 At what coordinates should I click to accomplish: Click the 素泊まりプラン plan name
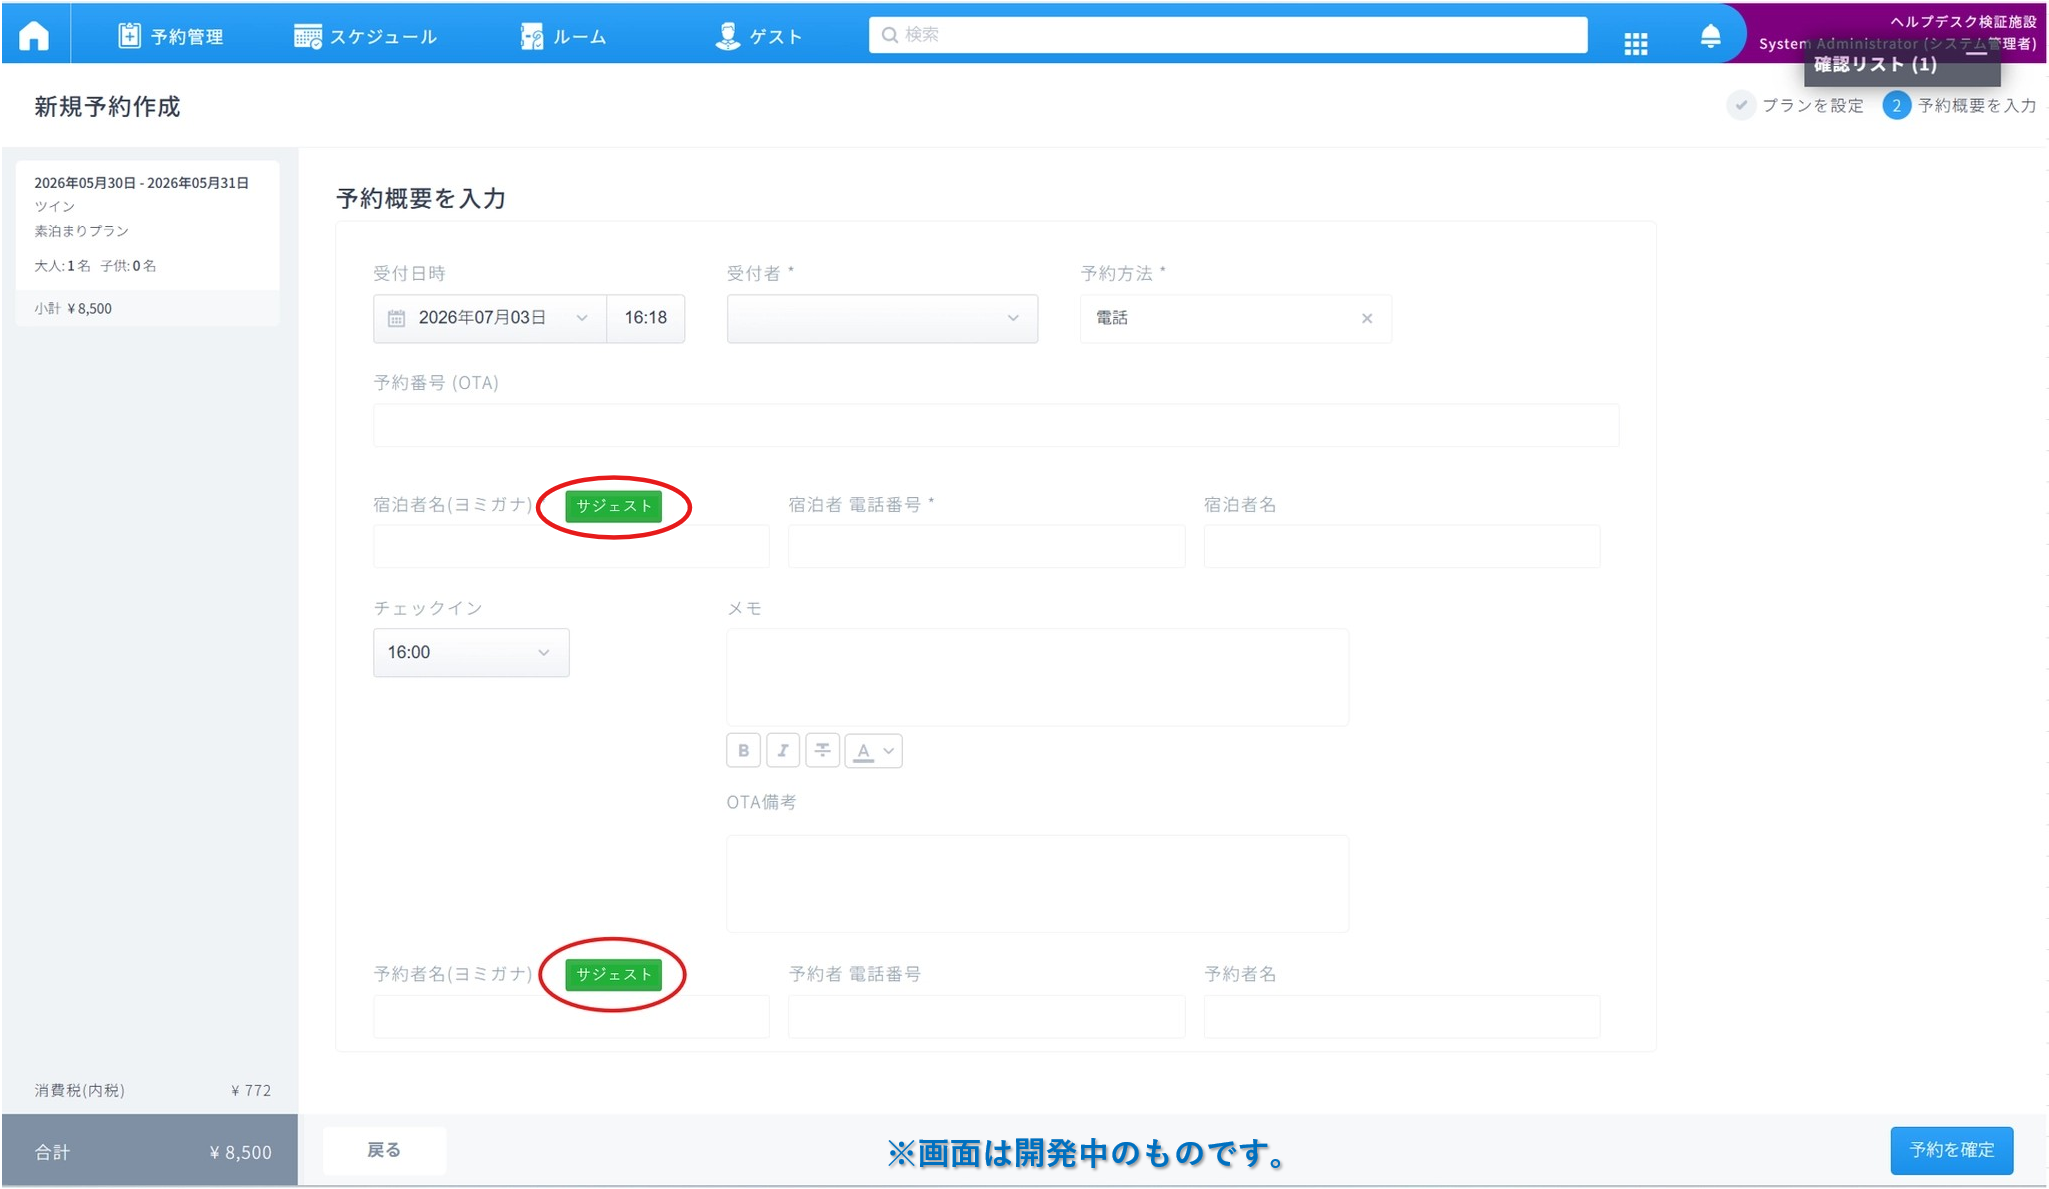[82, 231]
